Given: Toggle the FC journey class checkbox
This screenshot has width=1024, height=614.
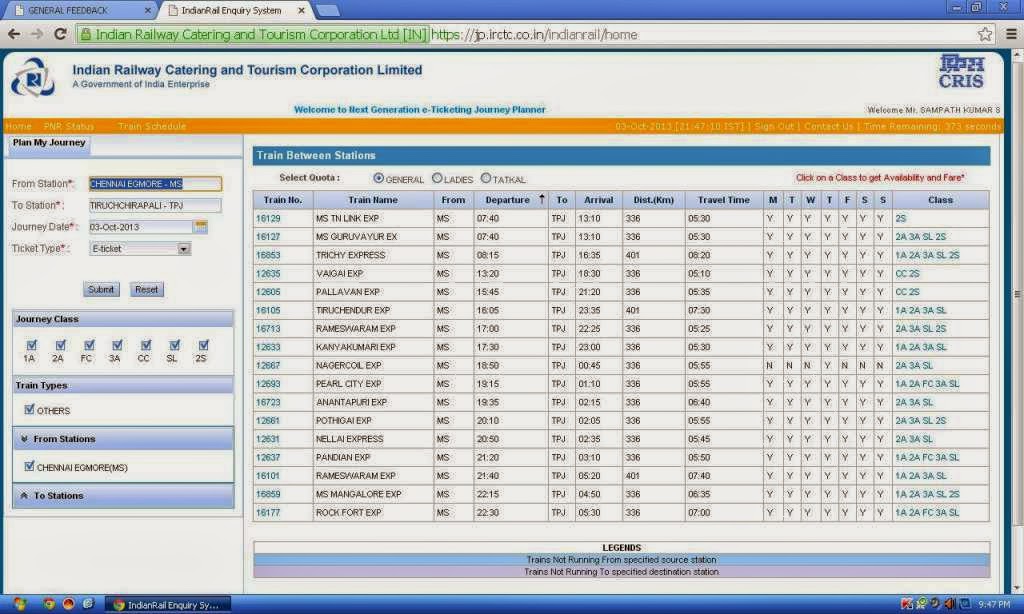Looking at the screenshot, I should [89, 345].
